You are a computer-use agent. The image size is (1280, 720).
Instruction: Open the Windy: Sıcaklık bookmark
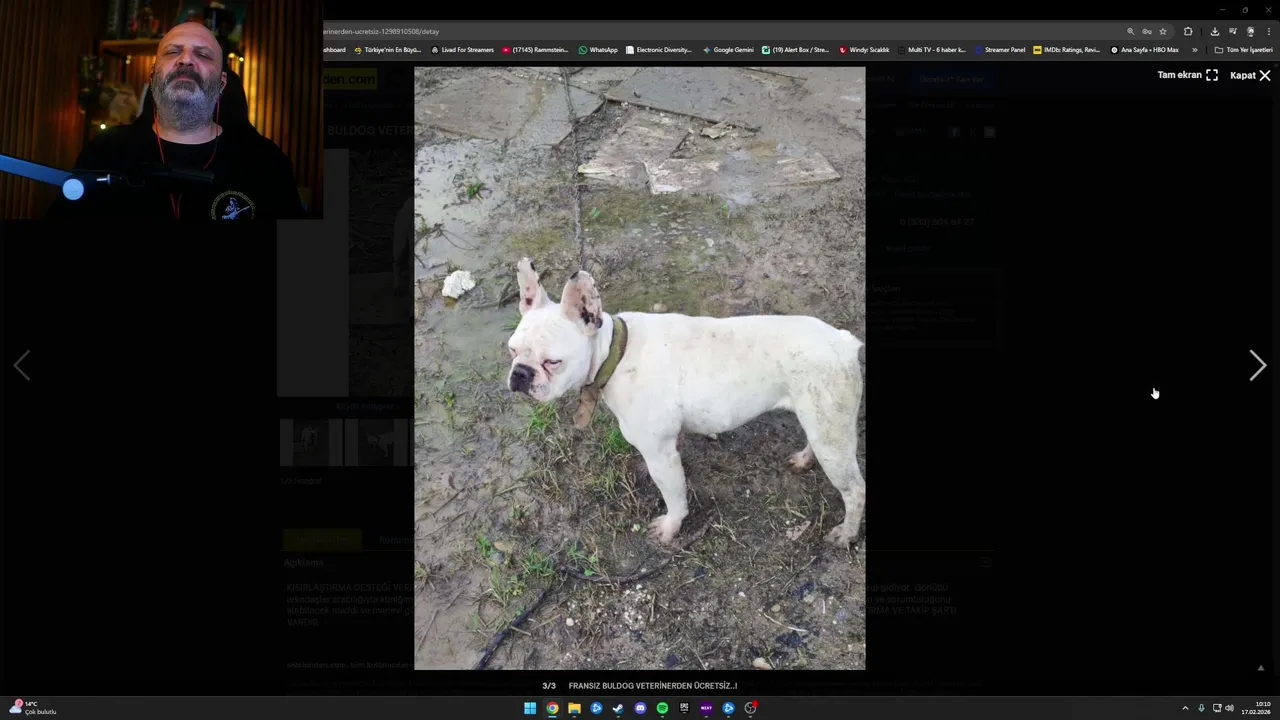864,49
